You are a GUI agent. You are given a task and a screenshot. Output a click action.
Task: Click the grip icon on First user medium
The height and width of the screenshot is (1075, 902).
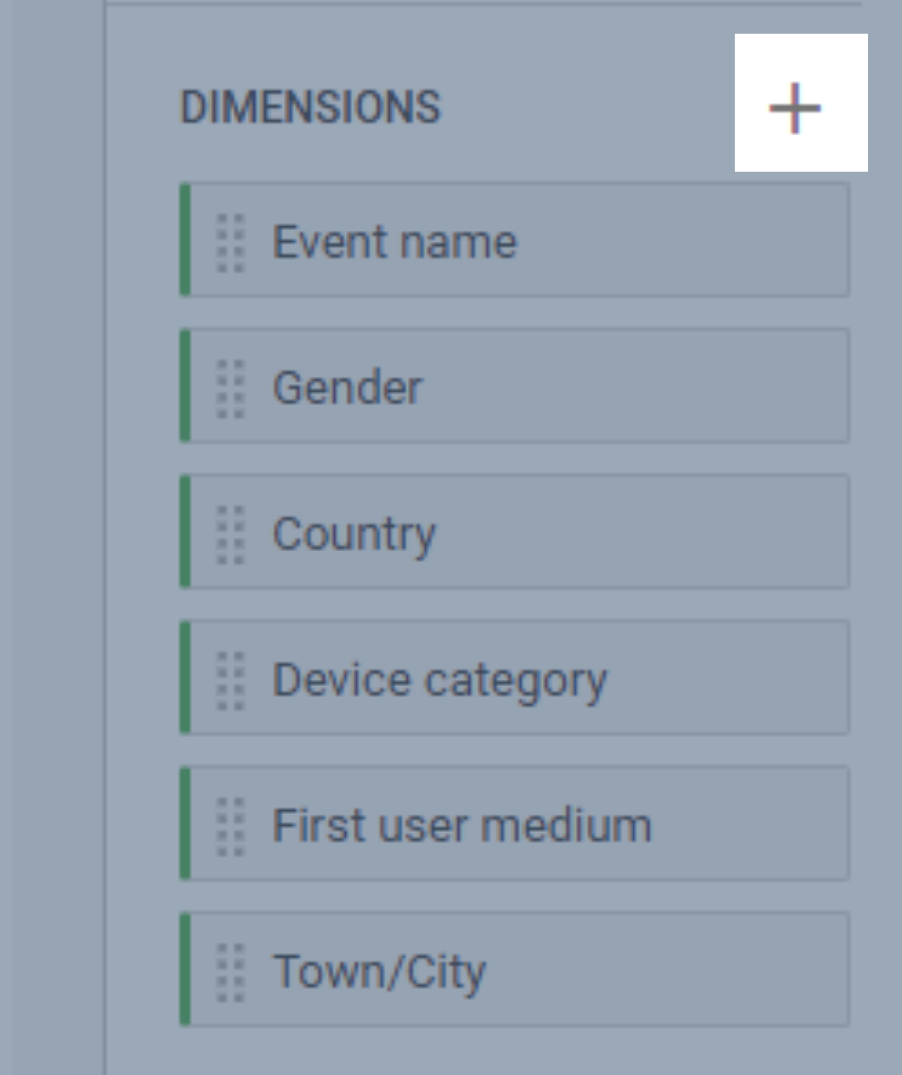(231, 825)
